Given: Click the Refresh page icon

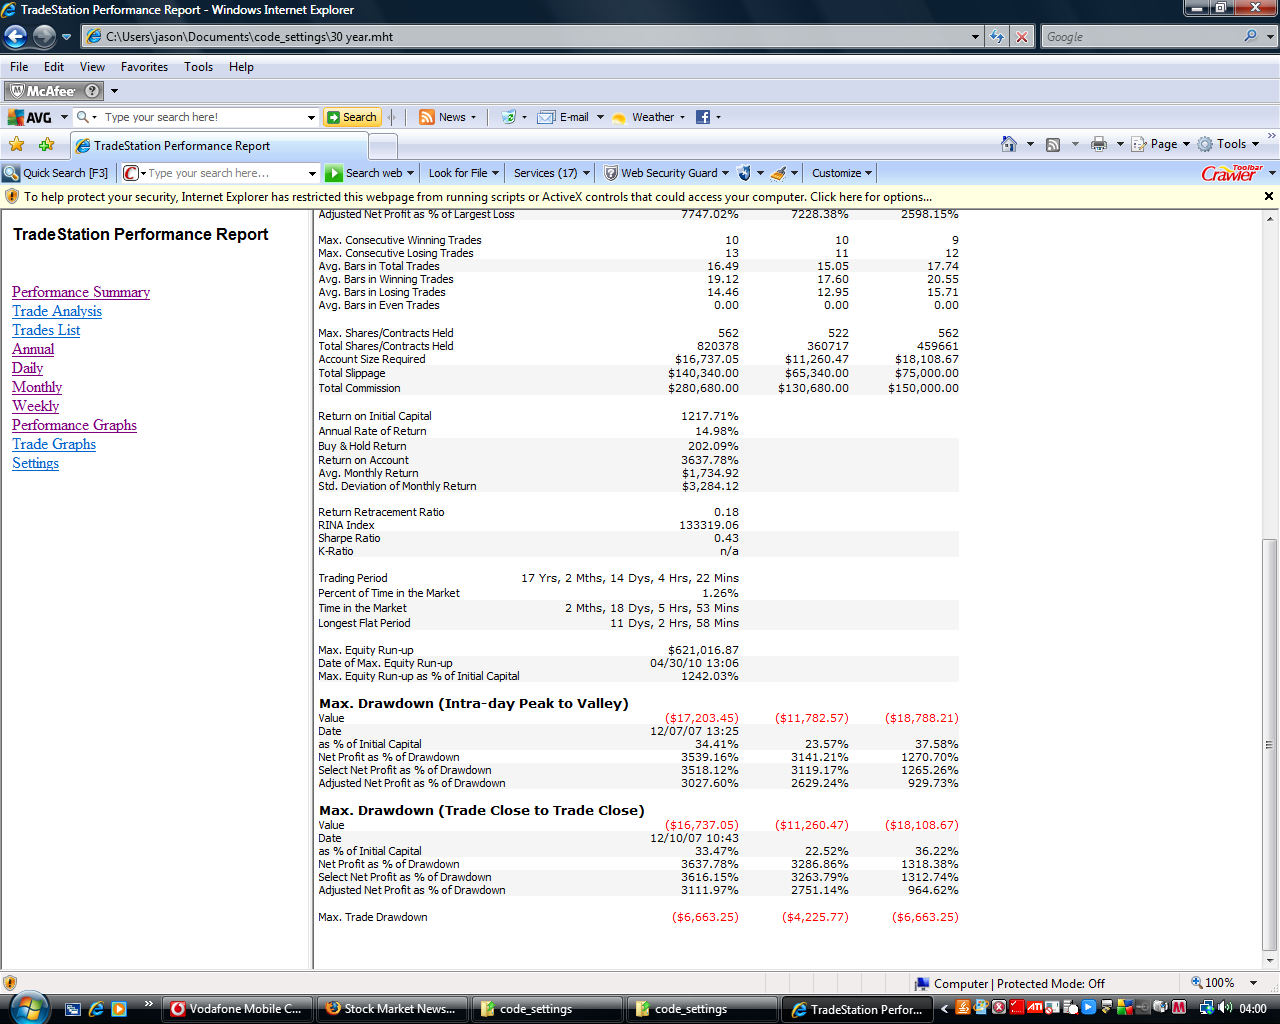Looking at the screenshot, I should (997, 37).
